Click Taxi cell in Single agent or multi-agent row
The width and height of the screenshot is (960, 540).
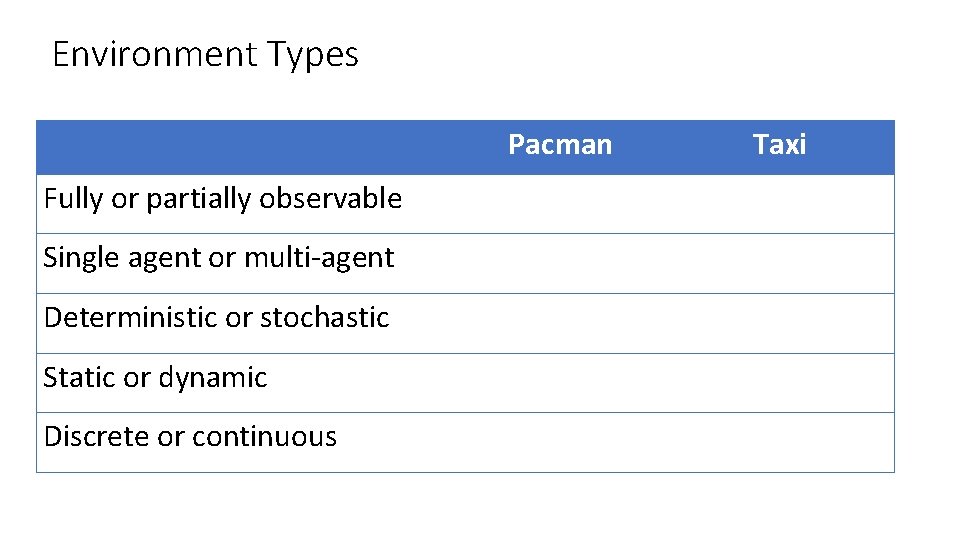point(779,263)
